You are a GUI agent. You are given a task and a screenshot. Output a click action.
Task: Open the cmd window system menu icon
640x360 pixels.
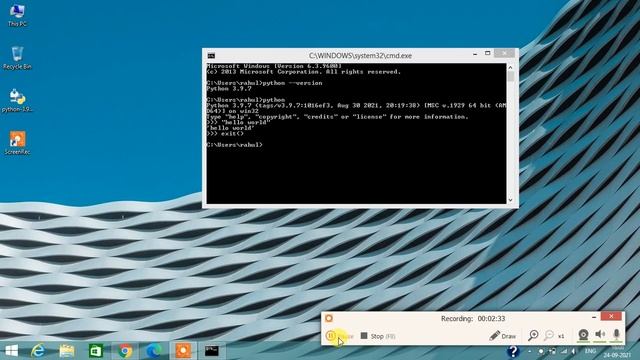pyautogui.click(x=211, y=56)
